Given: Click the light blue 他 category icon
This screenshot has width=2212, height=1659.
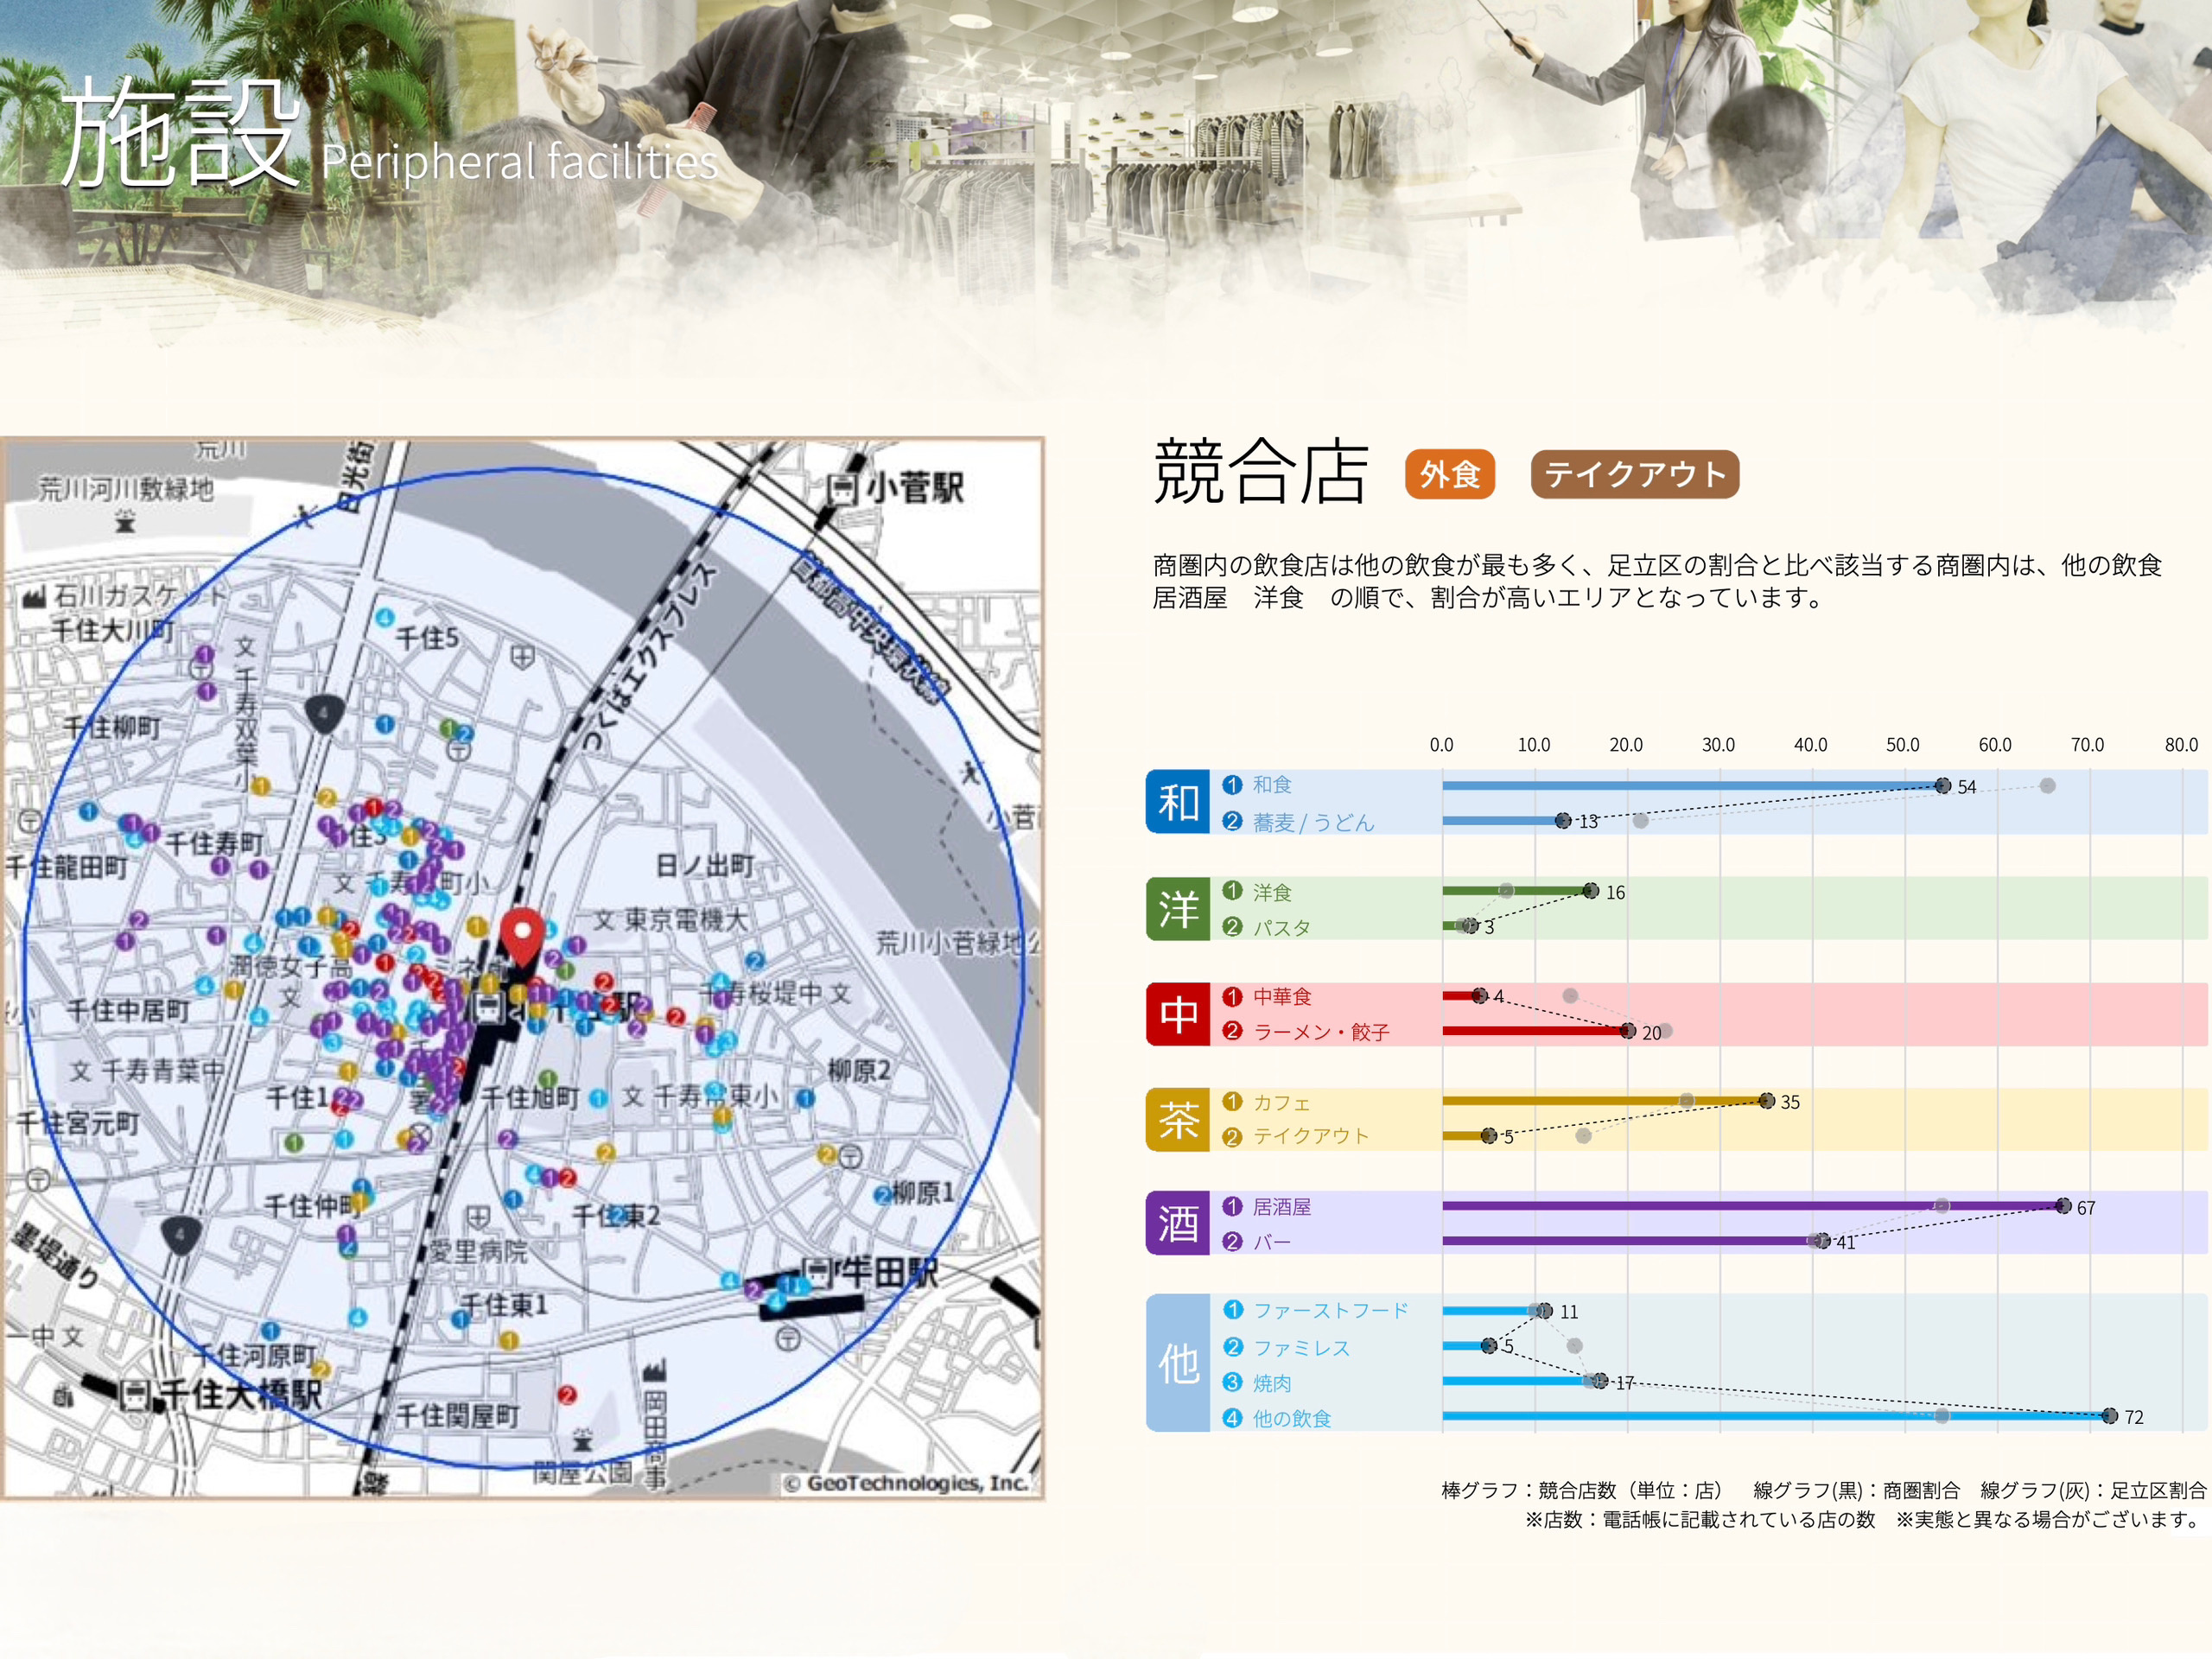Looking at the screenshot, I should [1178, 1362].
